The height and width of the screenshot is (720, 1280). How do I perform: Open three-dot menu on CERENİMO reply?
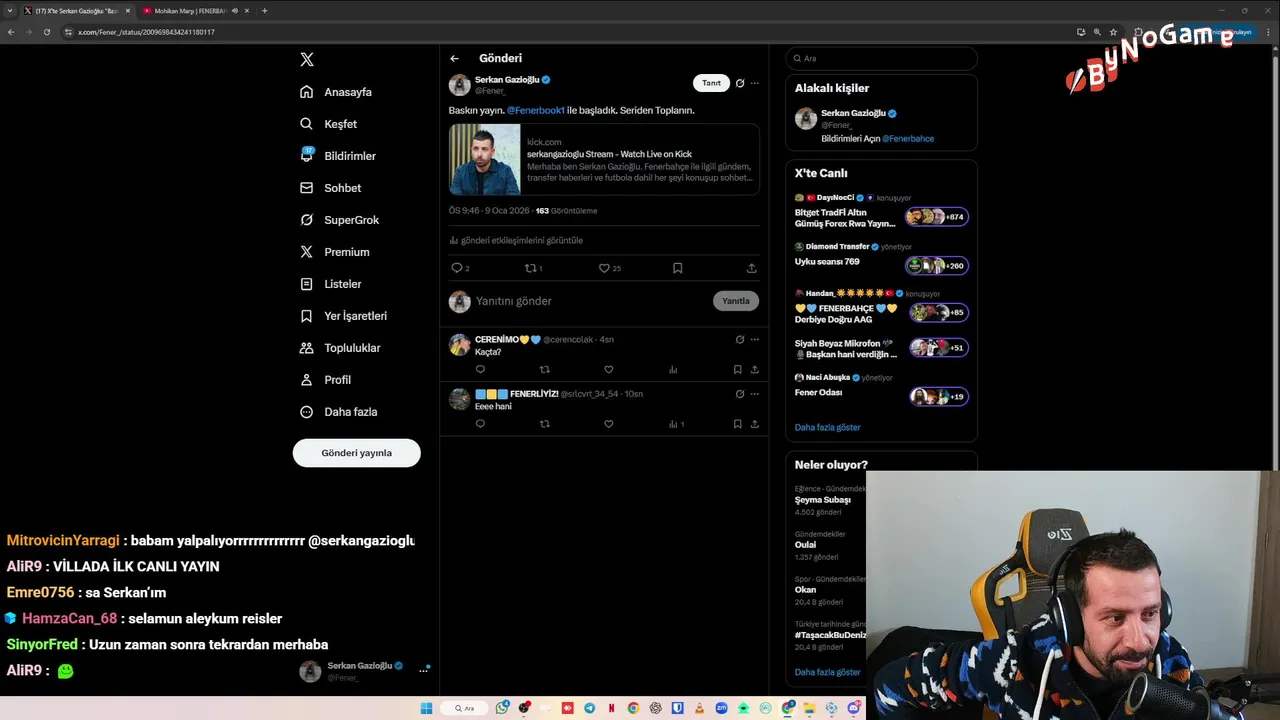click(x=755, y=339)
